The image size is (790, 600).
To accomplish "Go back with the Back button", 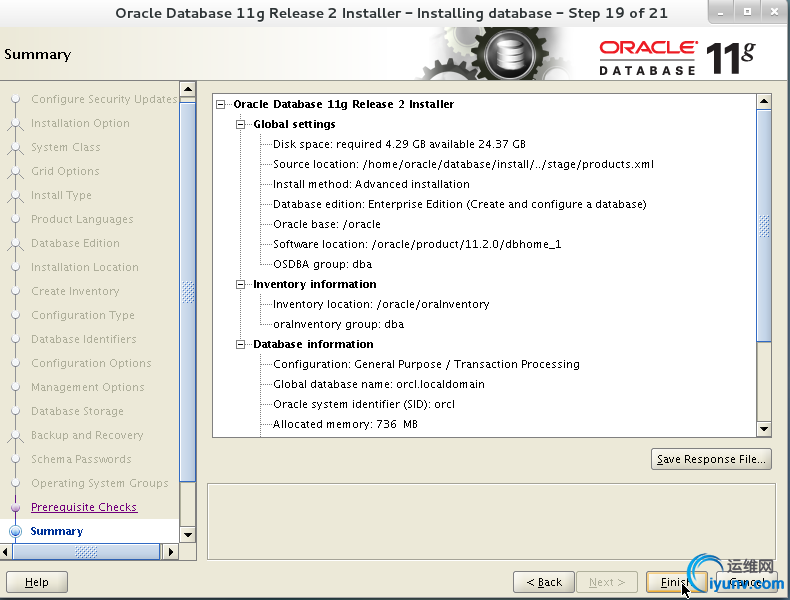I will click(x=544, y=582).
